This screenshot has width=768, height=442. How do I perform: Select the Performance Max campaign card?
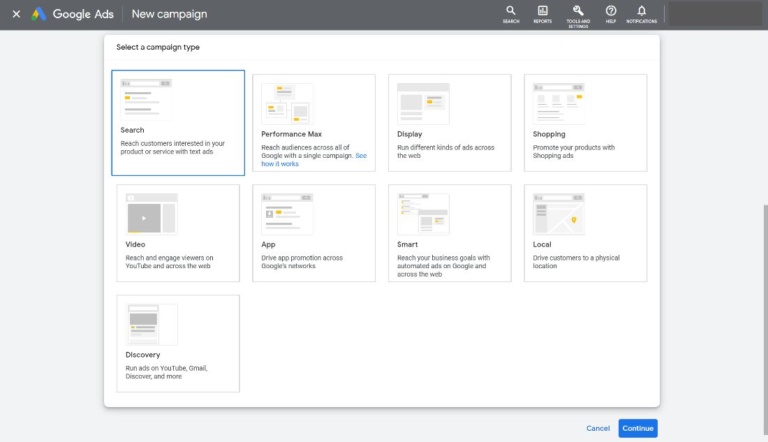pos(313,123)
